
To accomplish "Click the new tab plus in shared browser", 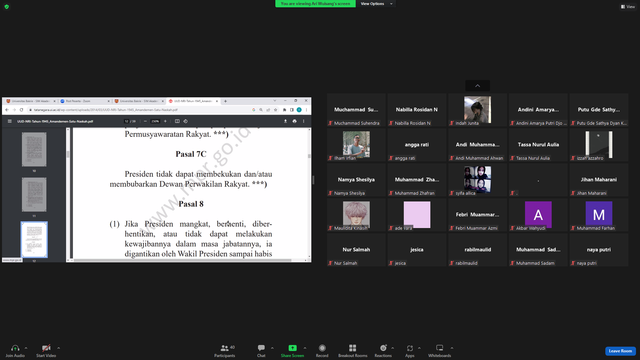I will pyautogui.click(x=225, y=101).
